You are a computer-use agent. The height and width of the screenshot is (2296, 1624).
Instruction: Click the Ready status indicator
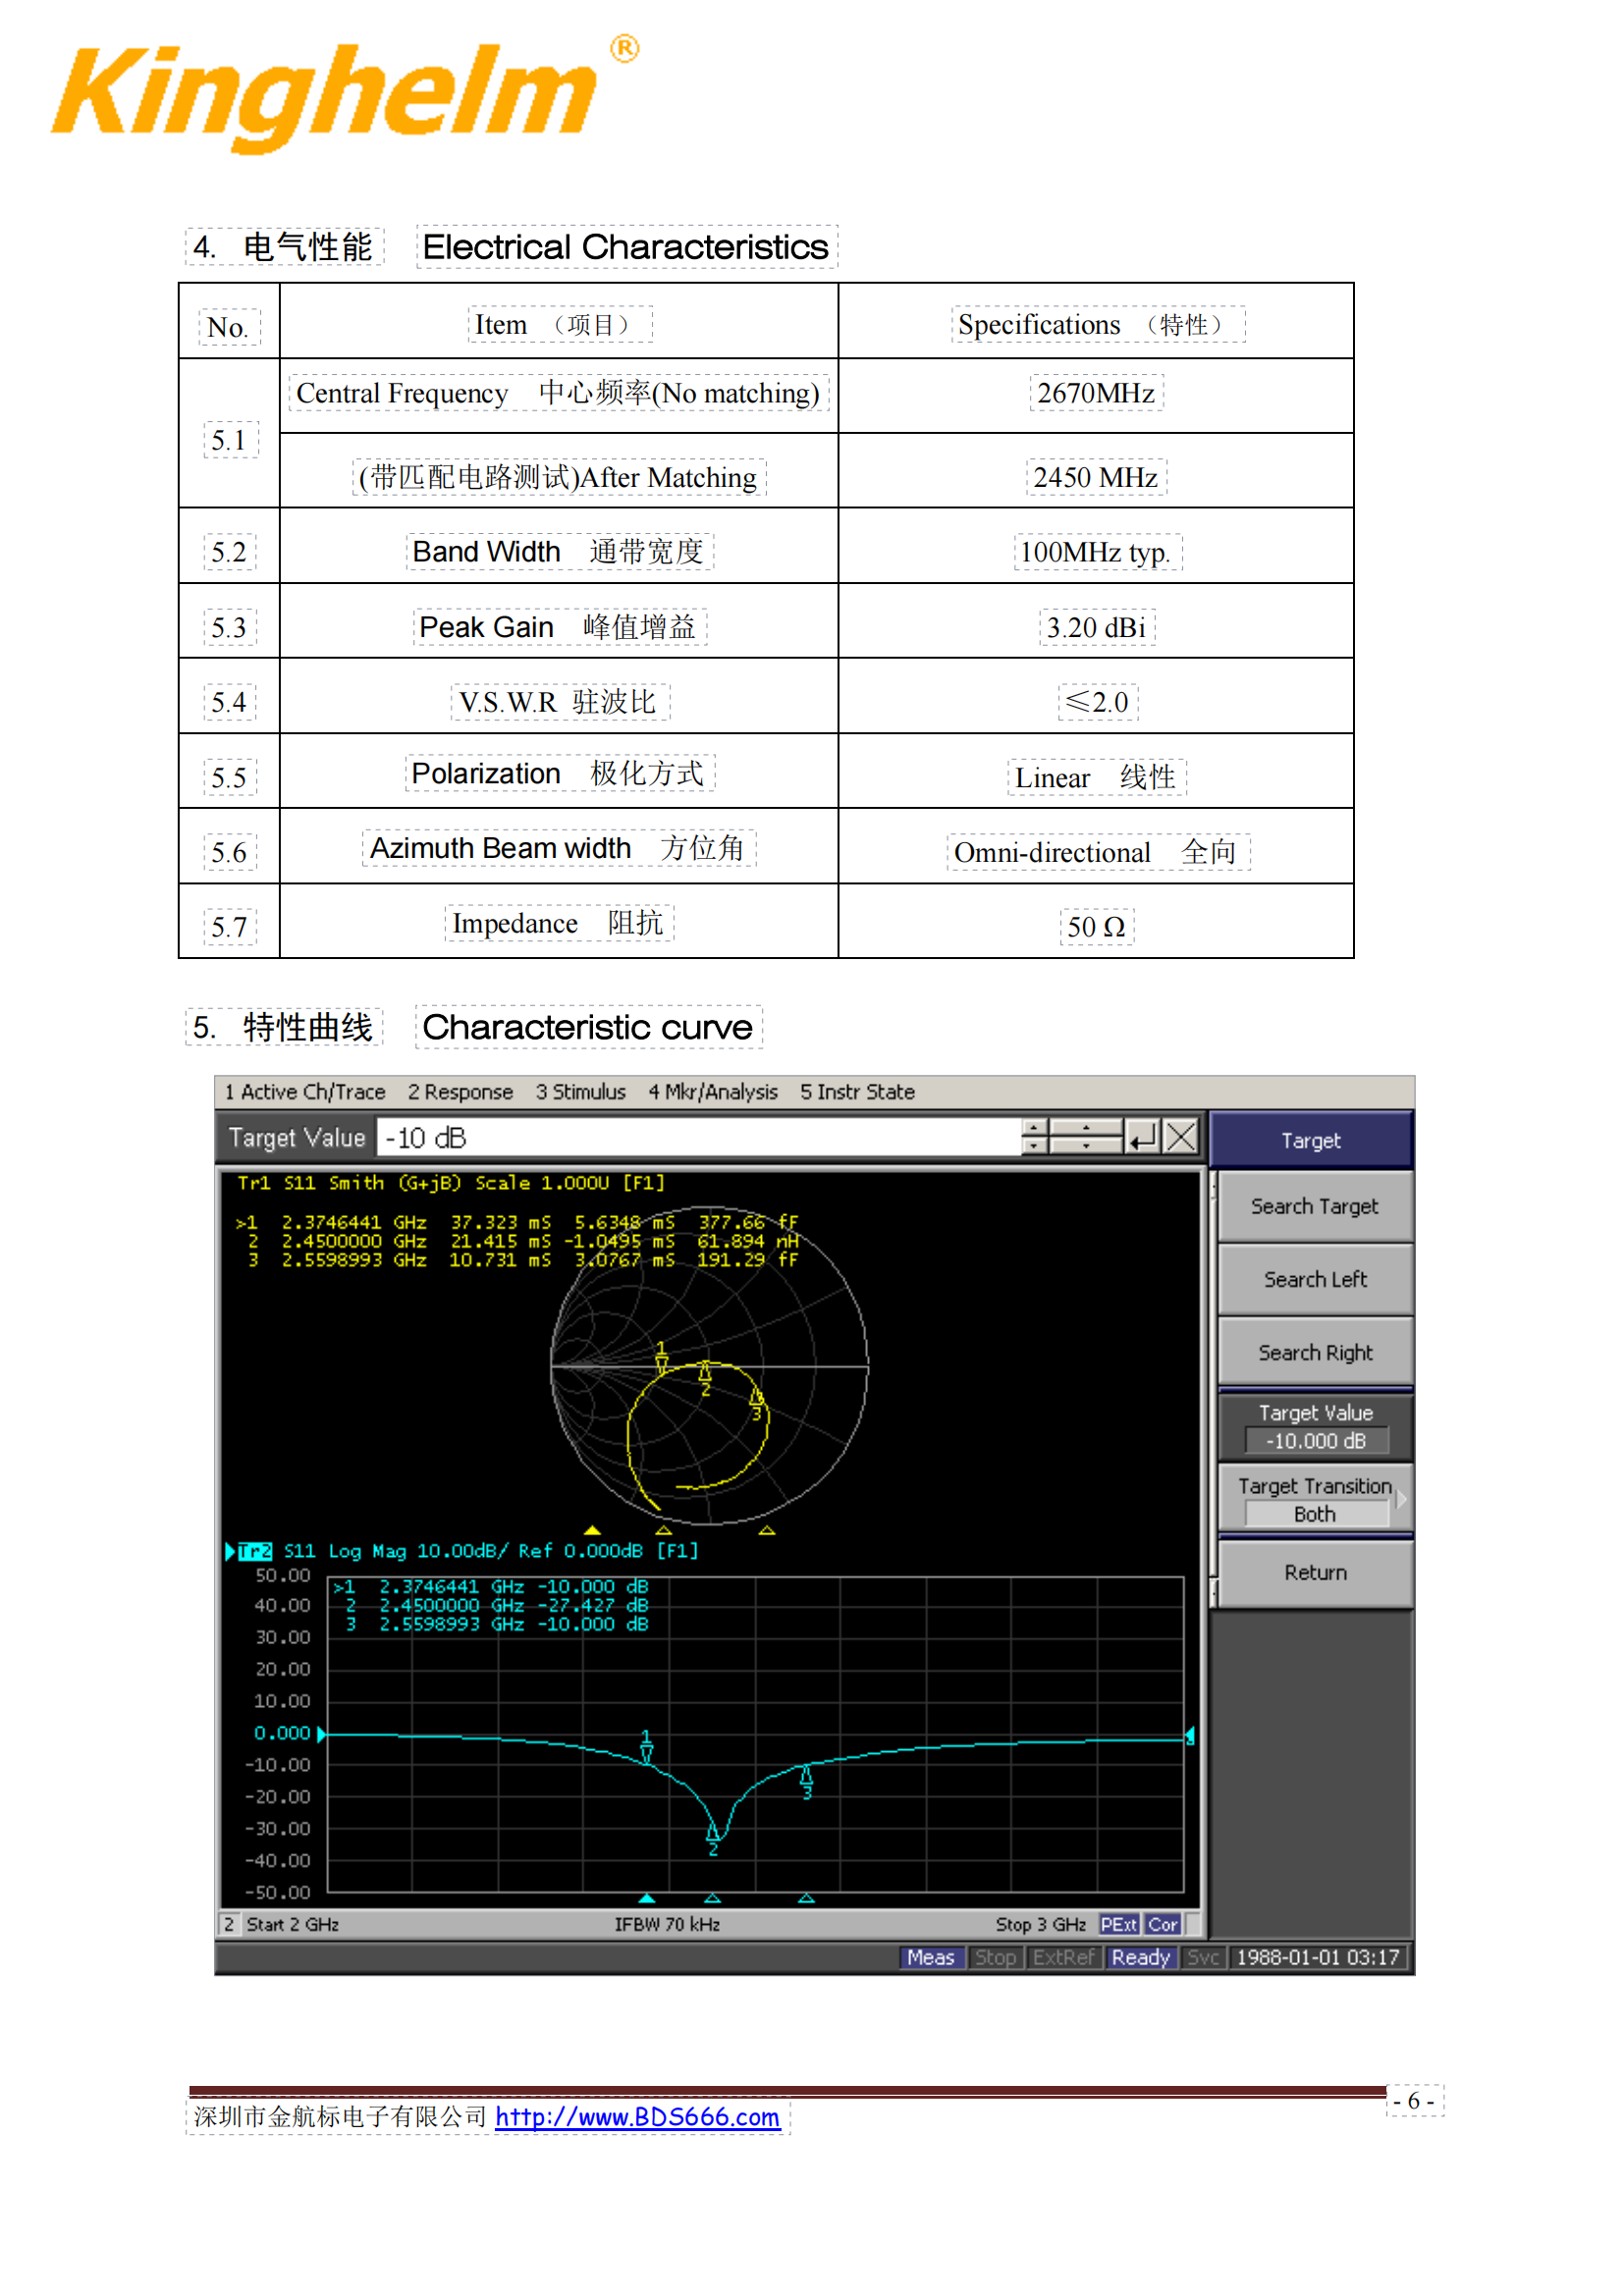[x=1141, y=1958]
